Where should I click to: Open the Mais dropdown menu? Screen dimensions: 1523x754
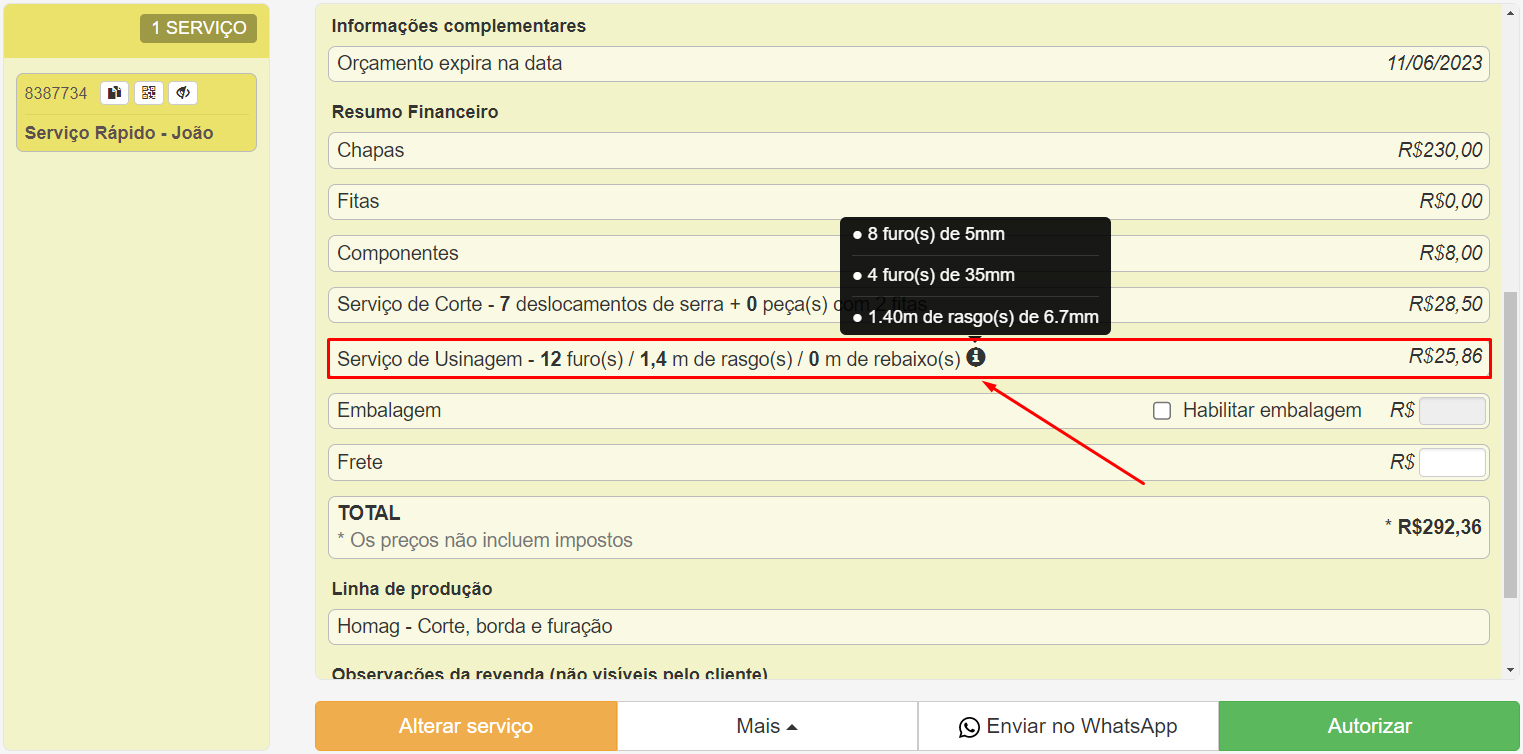click(x=767, y=726)
